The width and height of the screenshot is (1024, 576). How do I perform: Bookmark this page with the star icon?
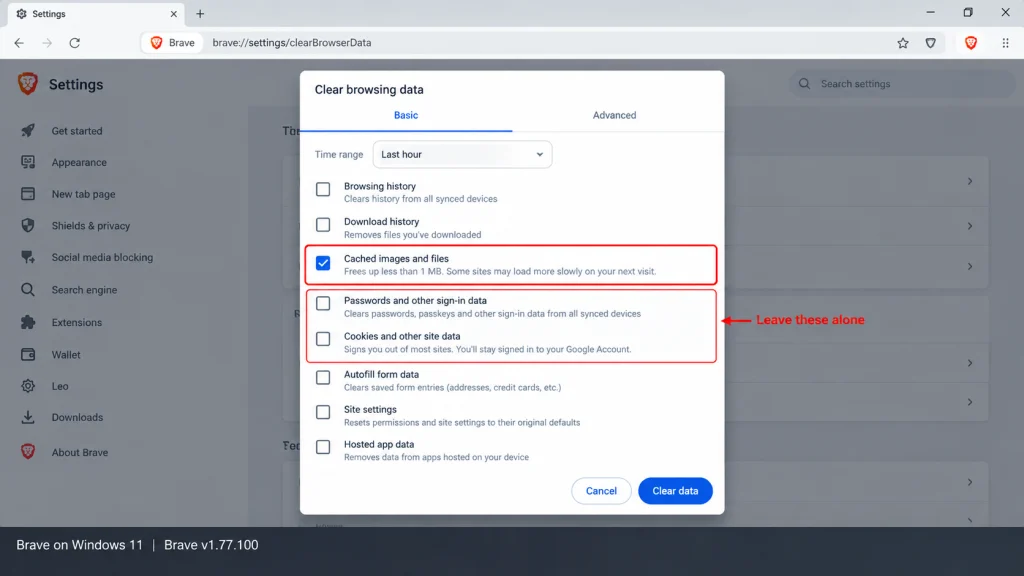tap(903, 43)
